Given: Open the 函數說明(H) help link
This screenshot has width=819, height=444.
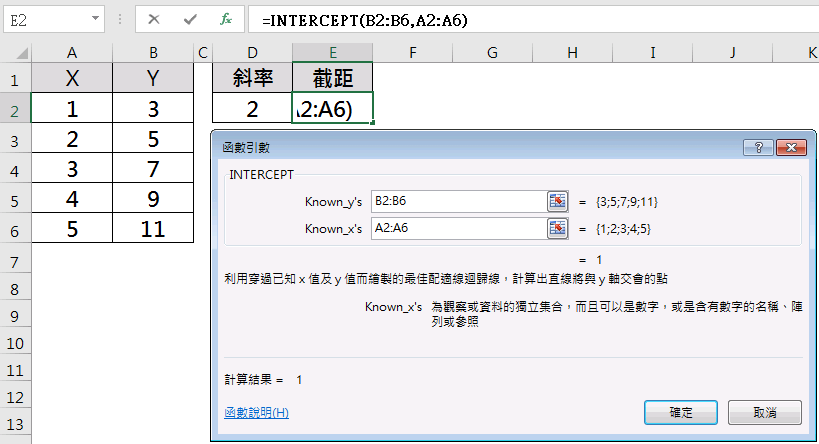Looking at the screenshot, I should tap(257, 412).
